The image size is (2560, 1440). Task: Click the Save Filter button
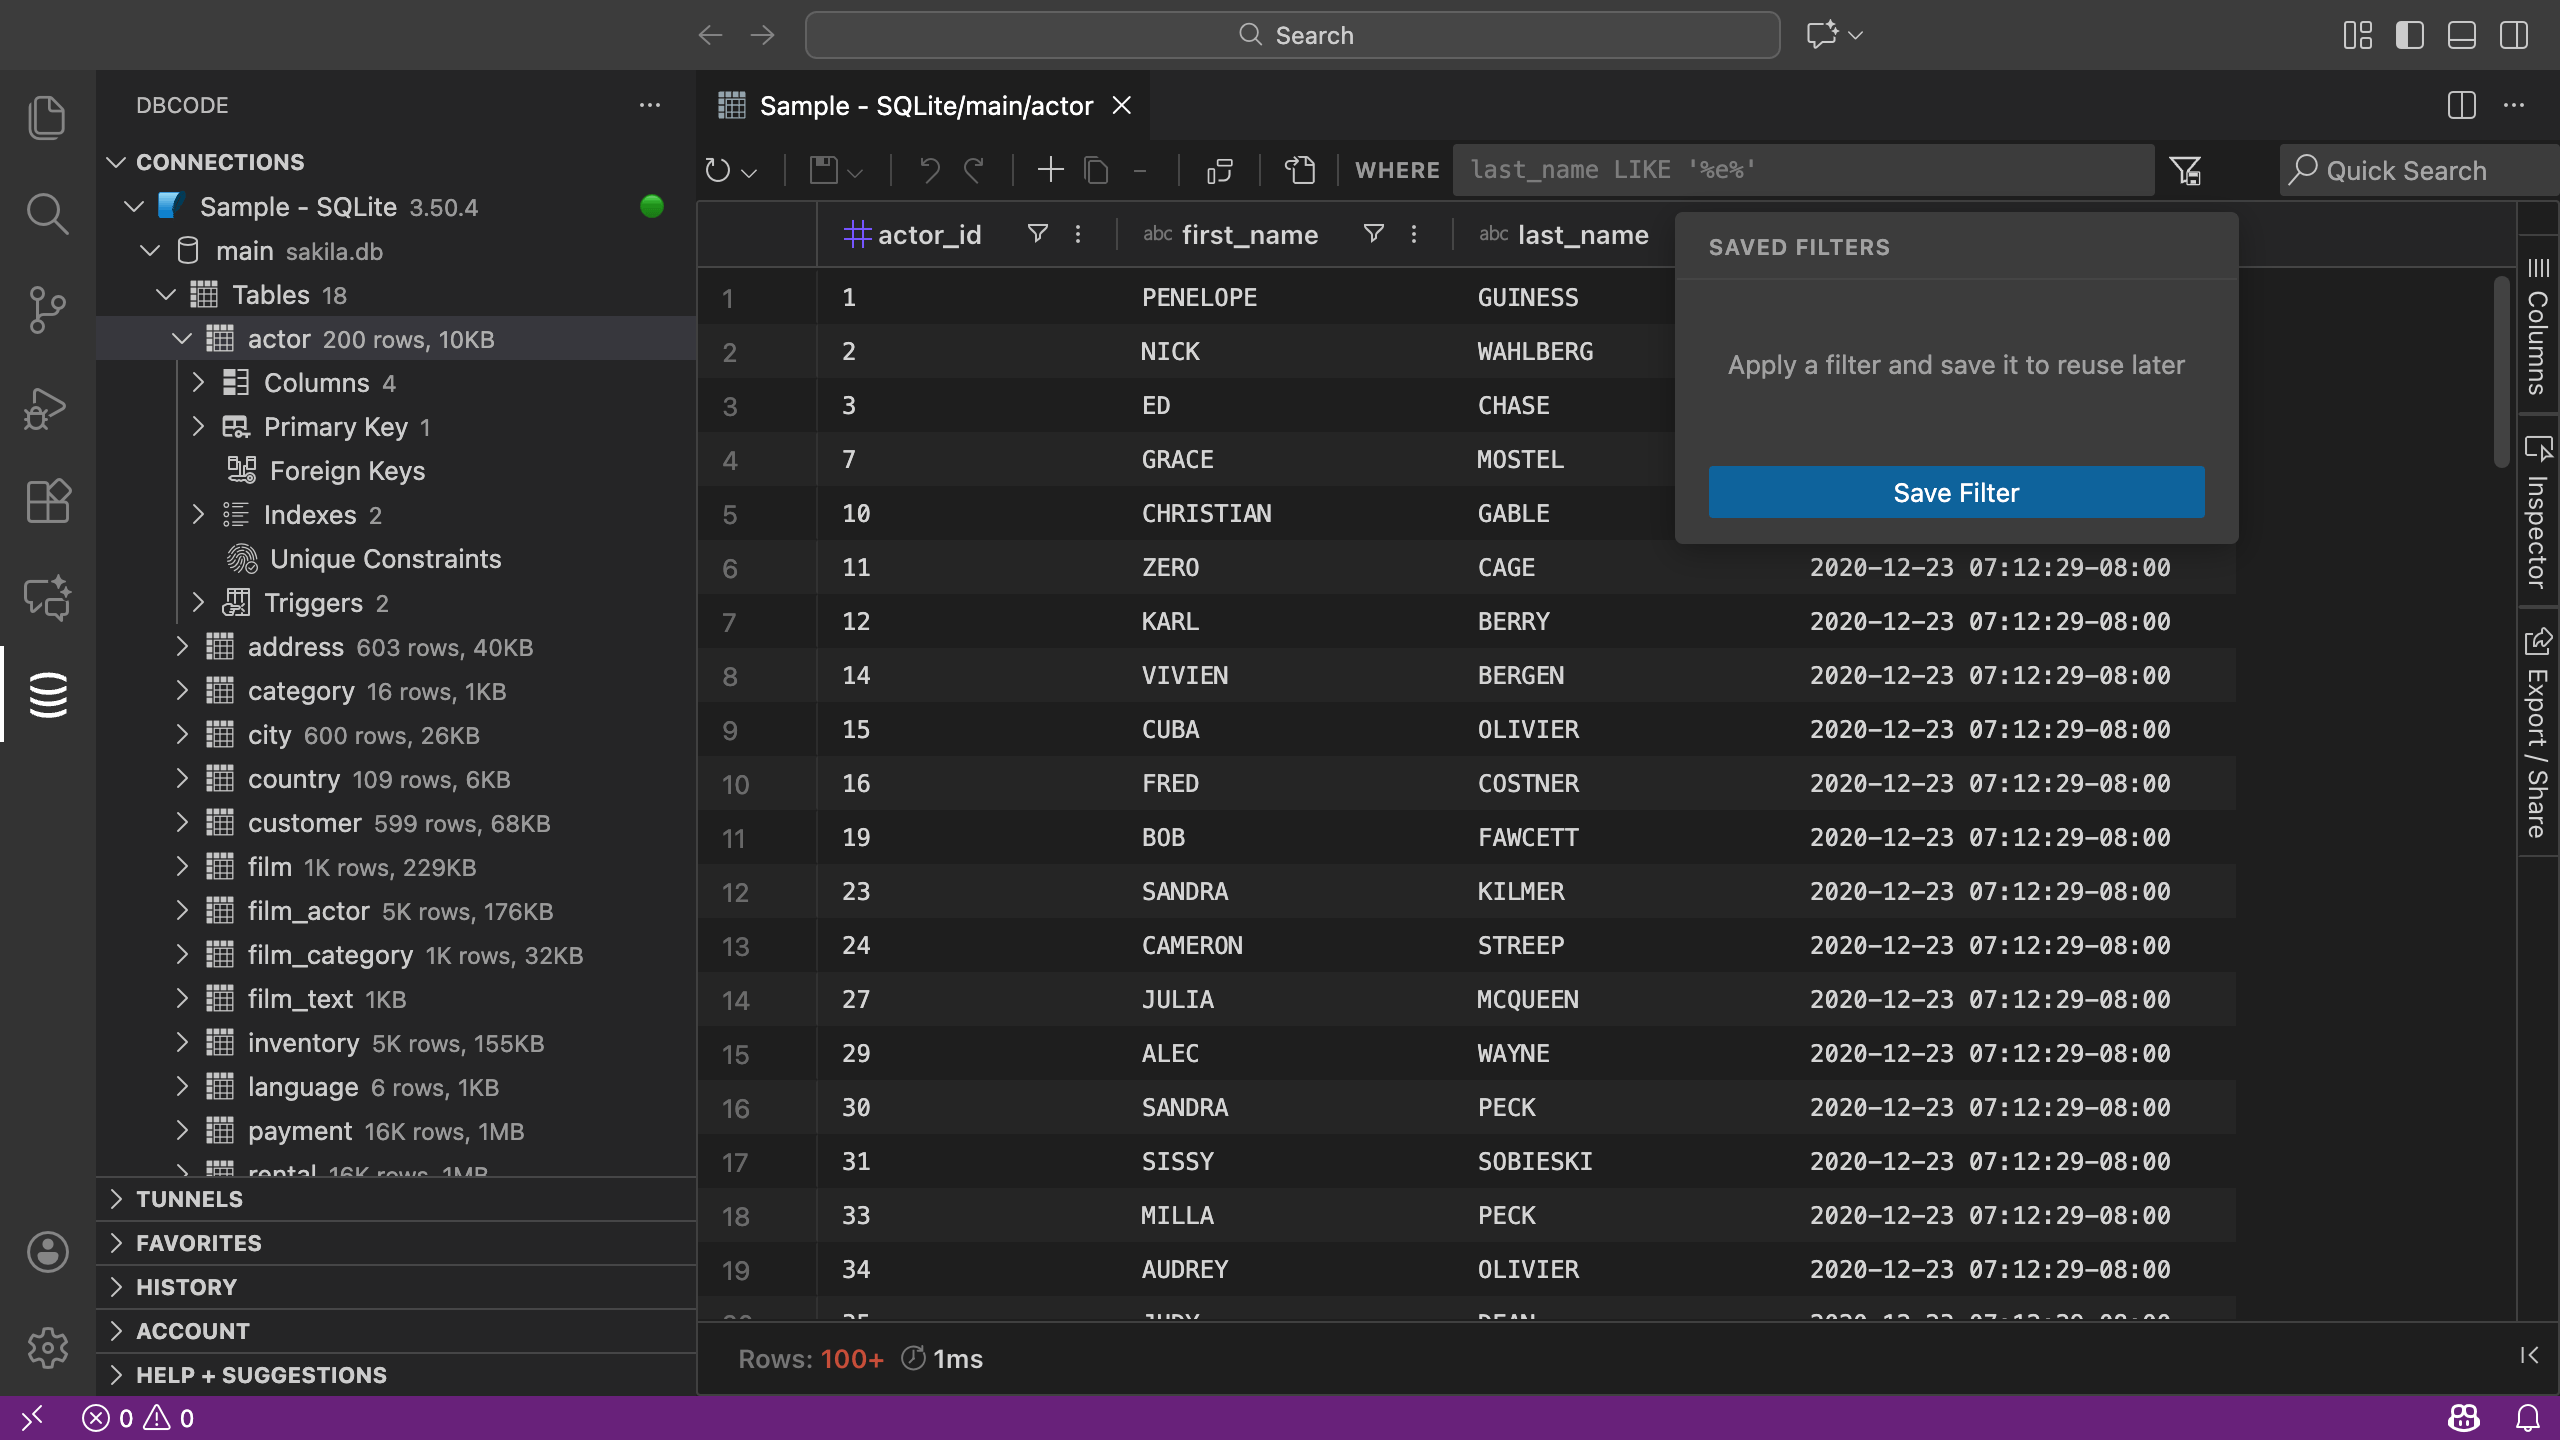point(1956,492)
